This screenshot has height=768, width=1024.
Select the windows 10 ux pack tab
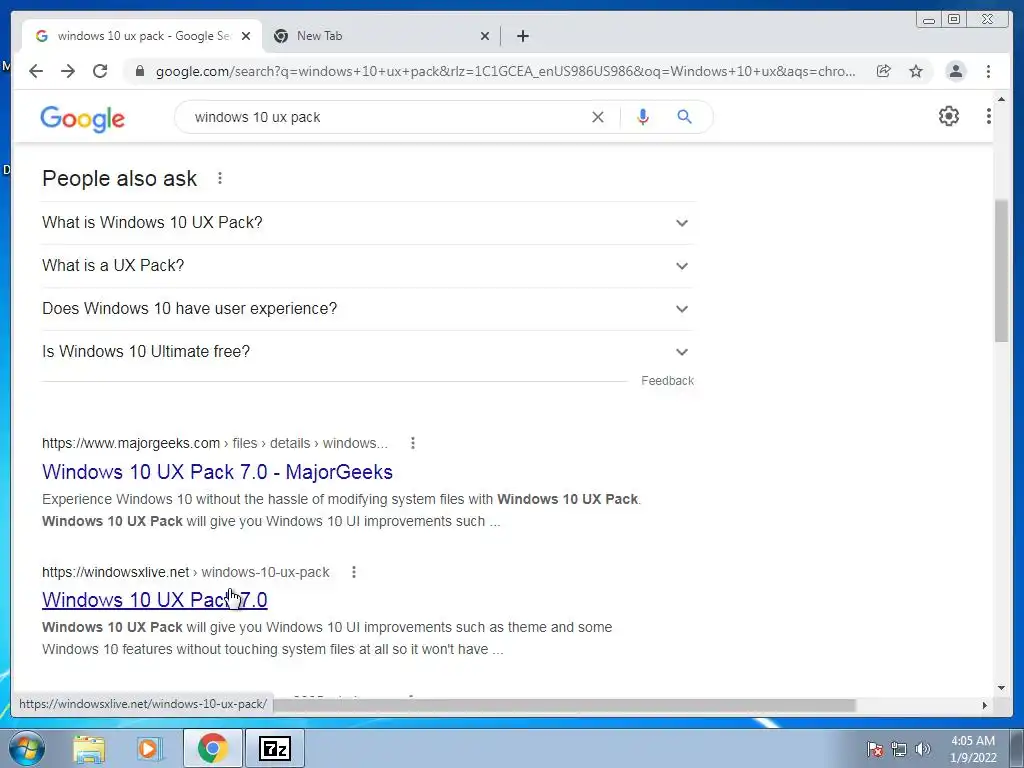coord(142,36)
